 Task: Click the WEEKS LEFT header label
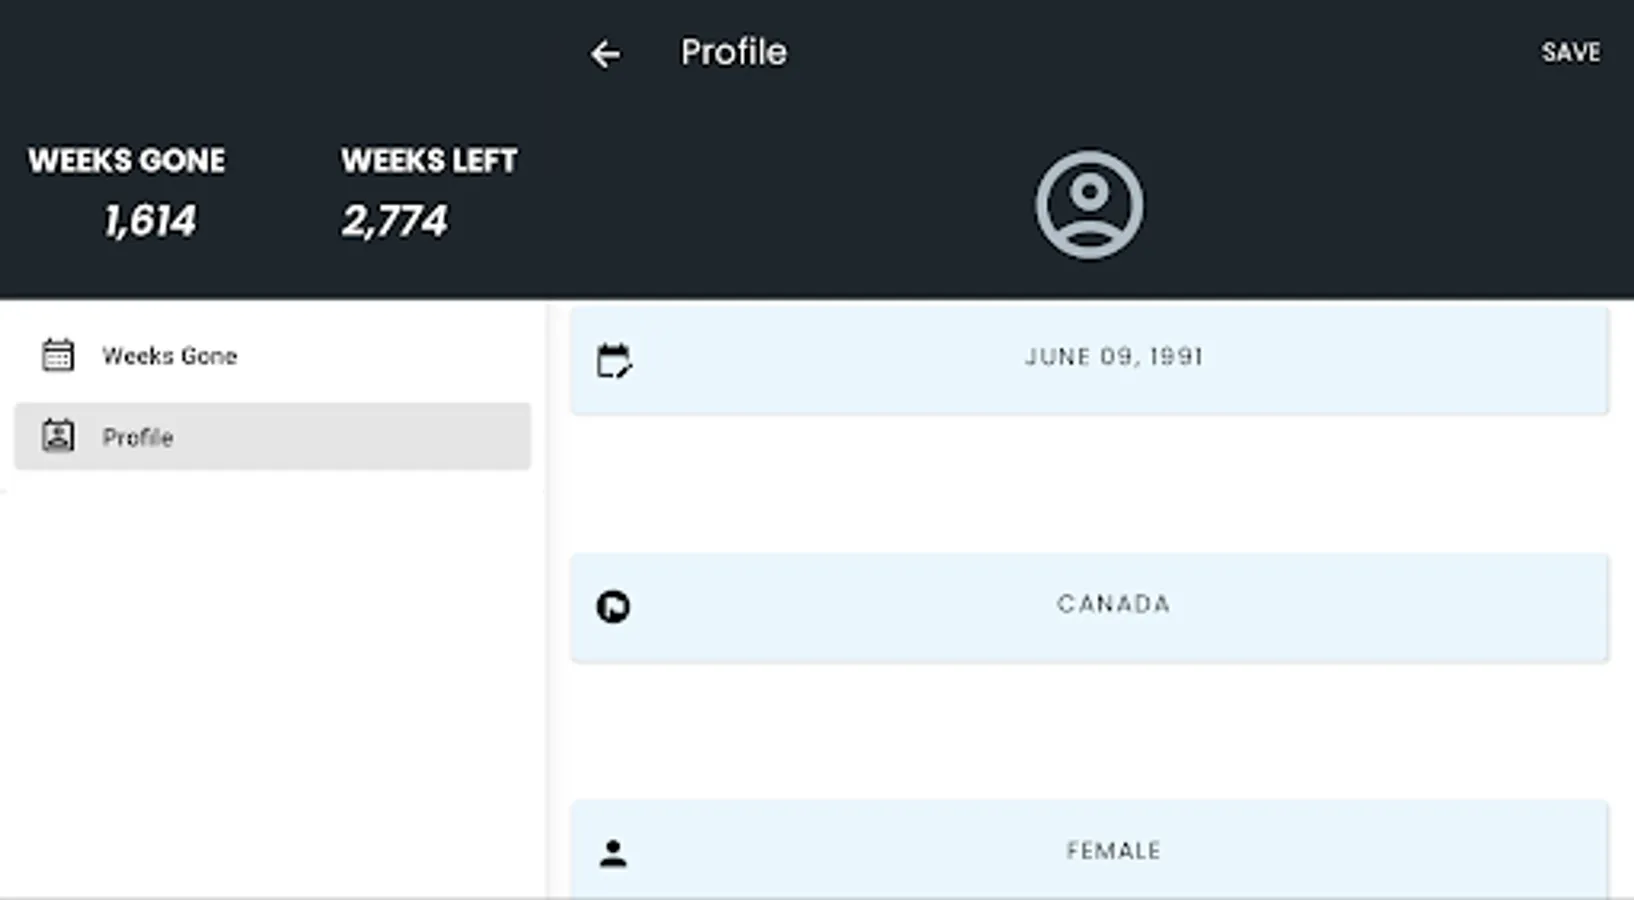(x=429, y=161)
